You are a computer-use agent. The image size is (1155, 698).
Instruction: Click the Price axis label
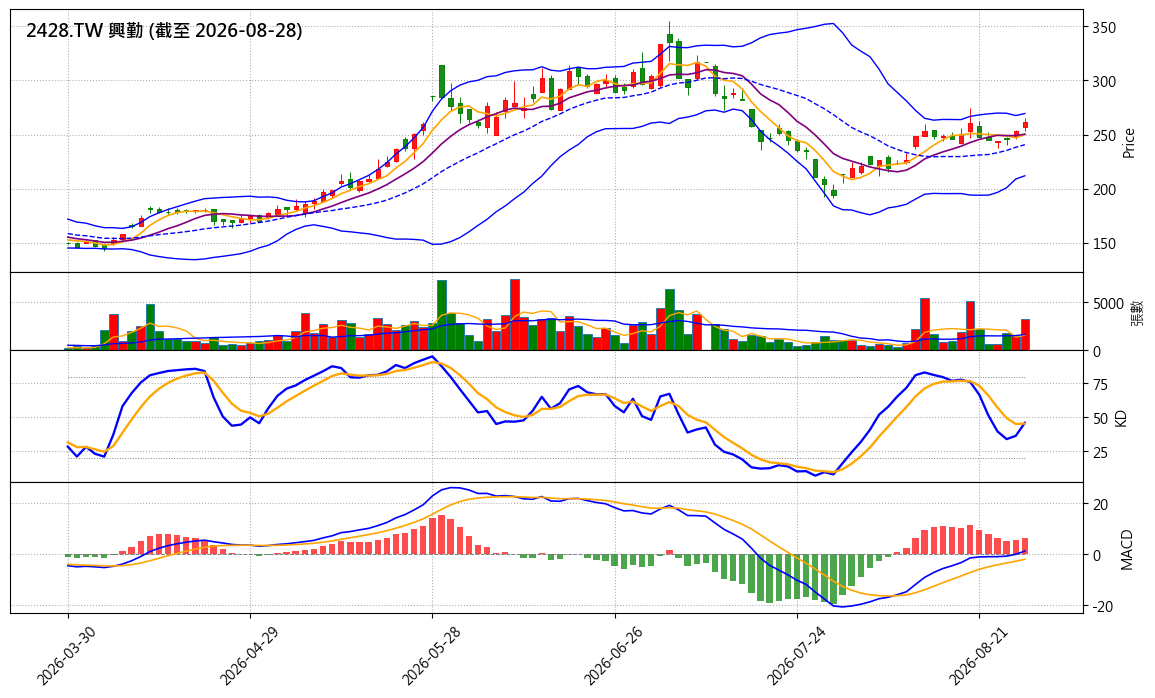pos(1128,144)
